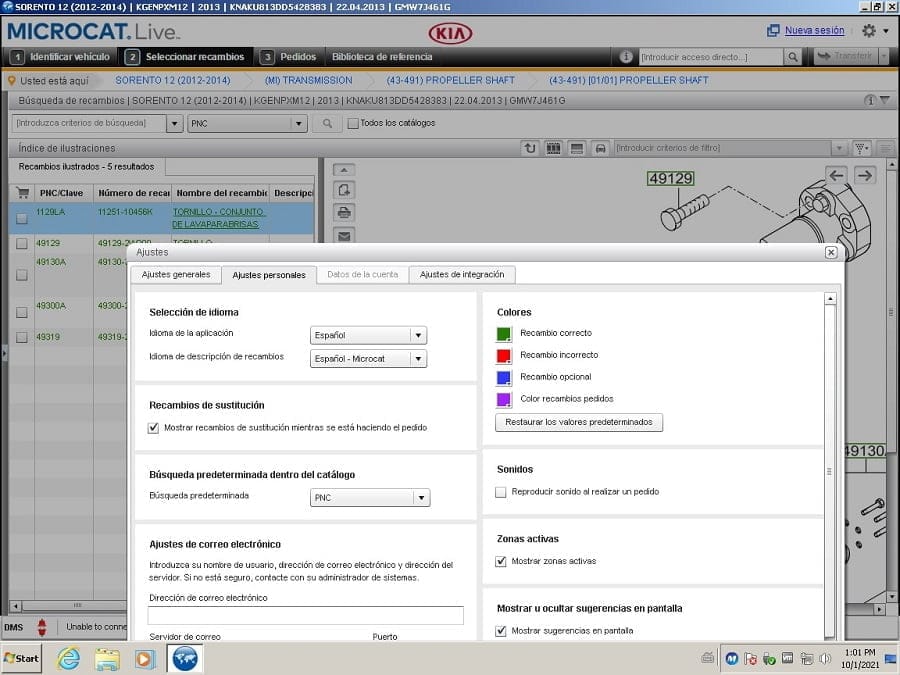This screenshot has width=900, height=675.
Task: Select Ajustes personales tab
Action: tap(269, 275)
